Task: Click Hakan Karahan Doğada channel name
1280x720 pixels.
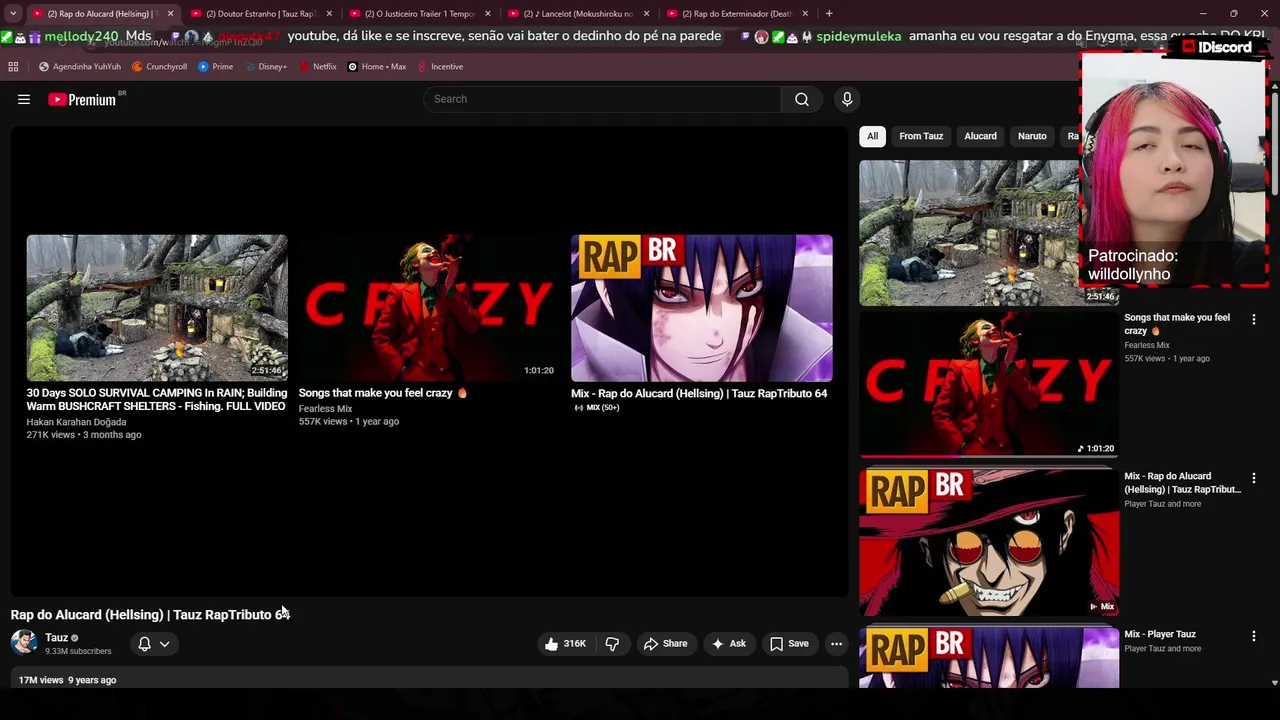Action: click(76, 422)
